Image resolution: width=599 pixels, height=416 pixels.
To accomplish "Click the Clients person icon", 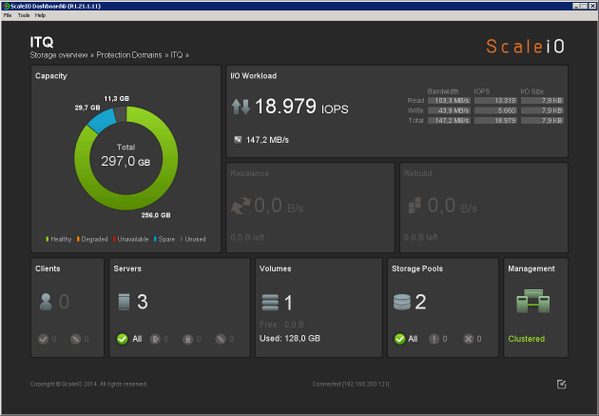I will coord(45,302).
